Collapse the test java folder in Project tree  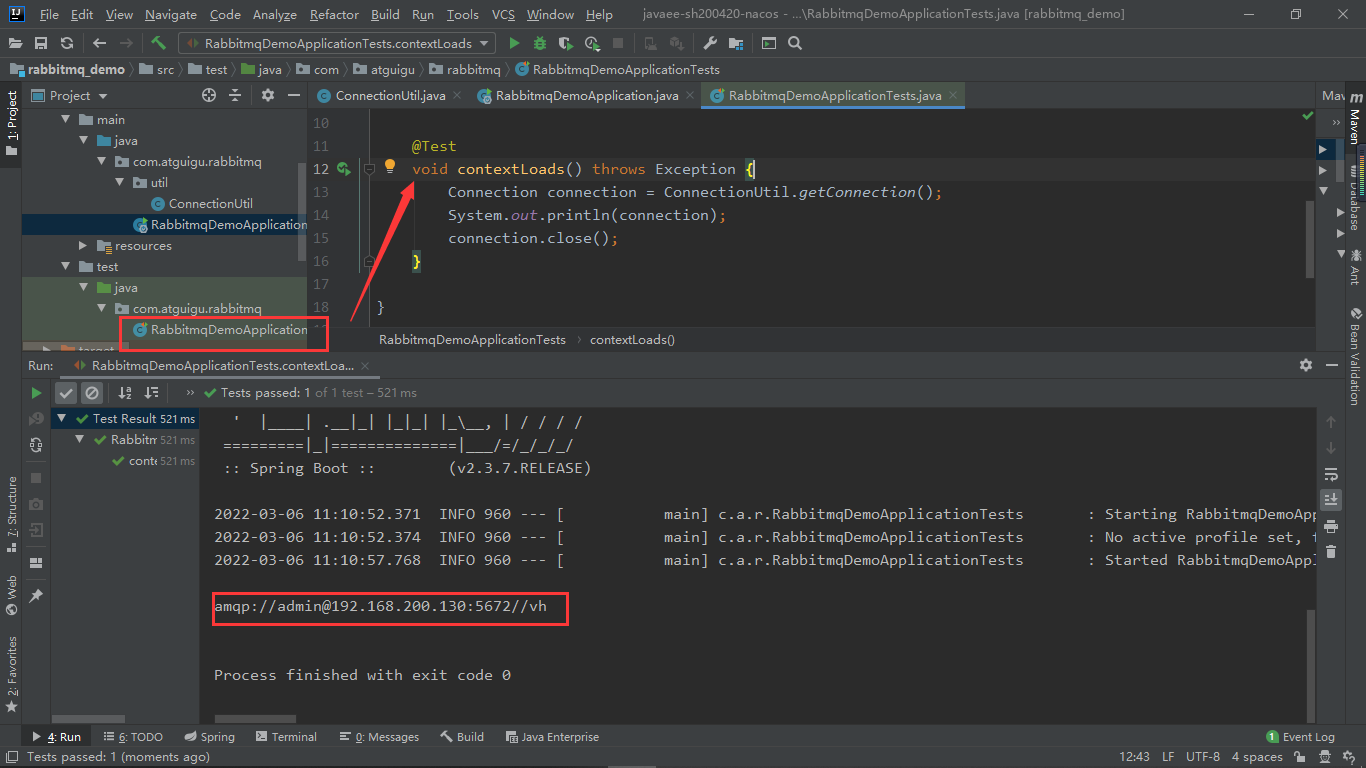point(83,288)
